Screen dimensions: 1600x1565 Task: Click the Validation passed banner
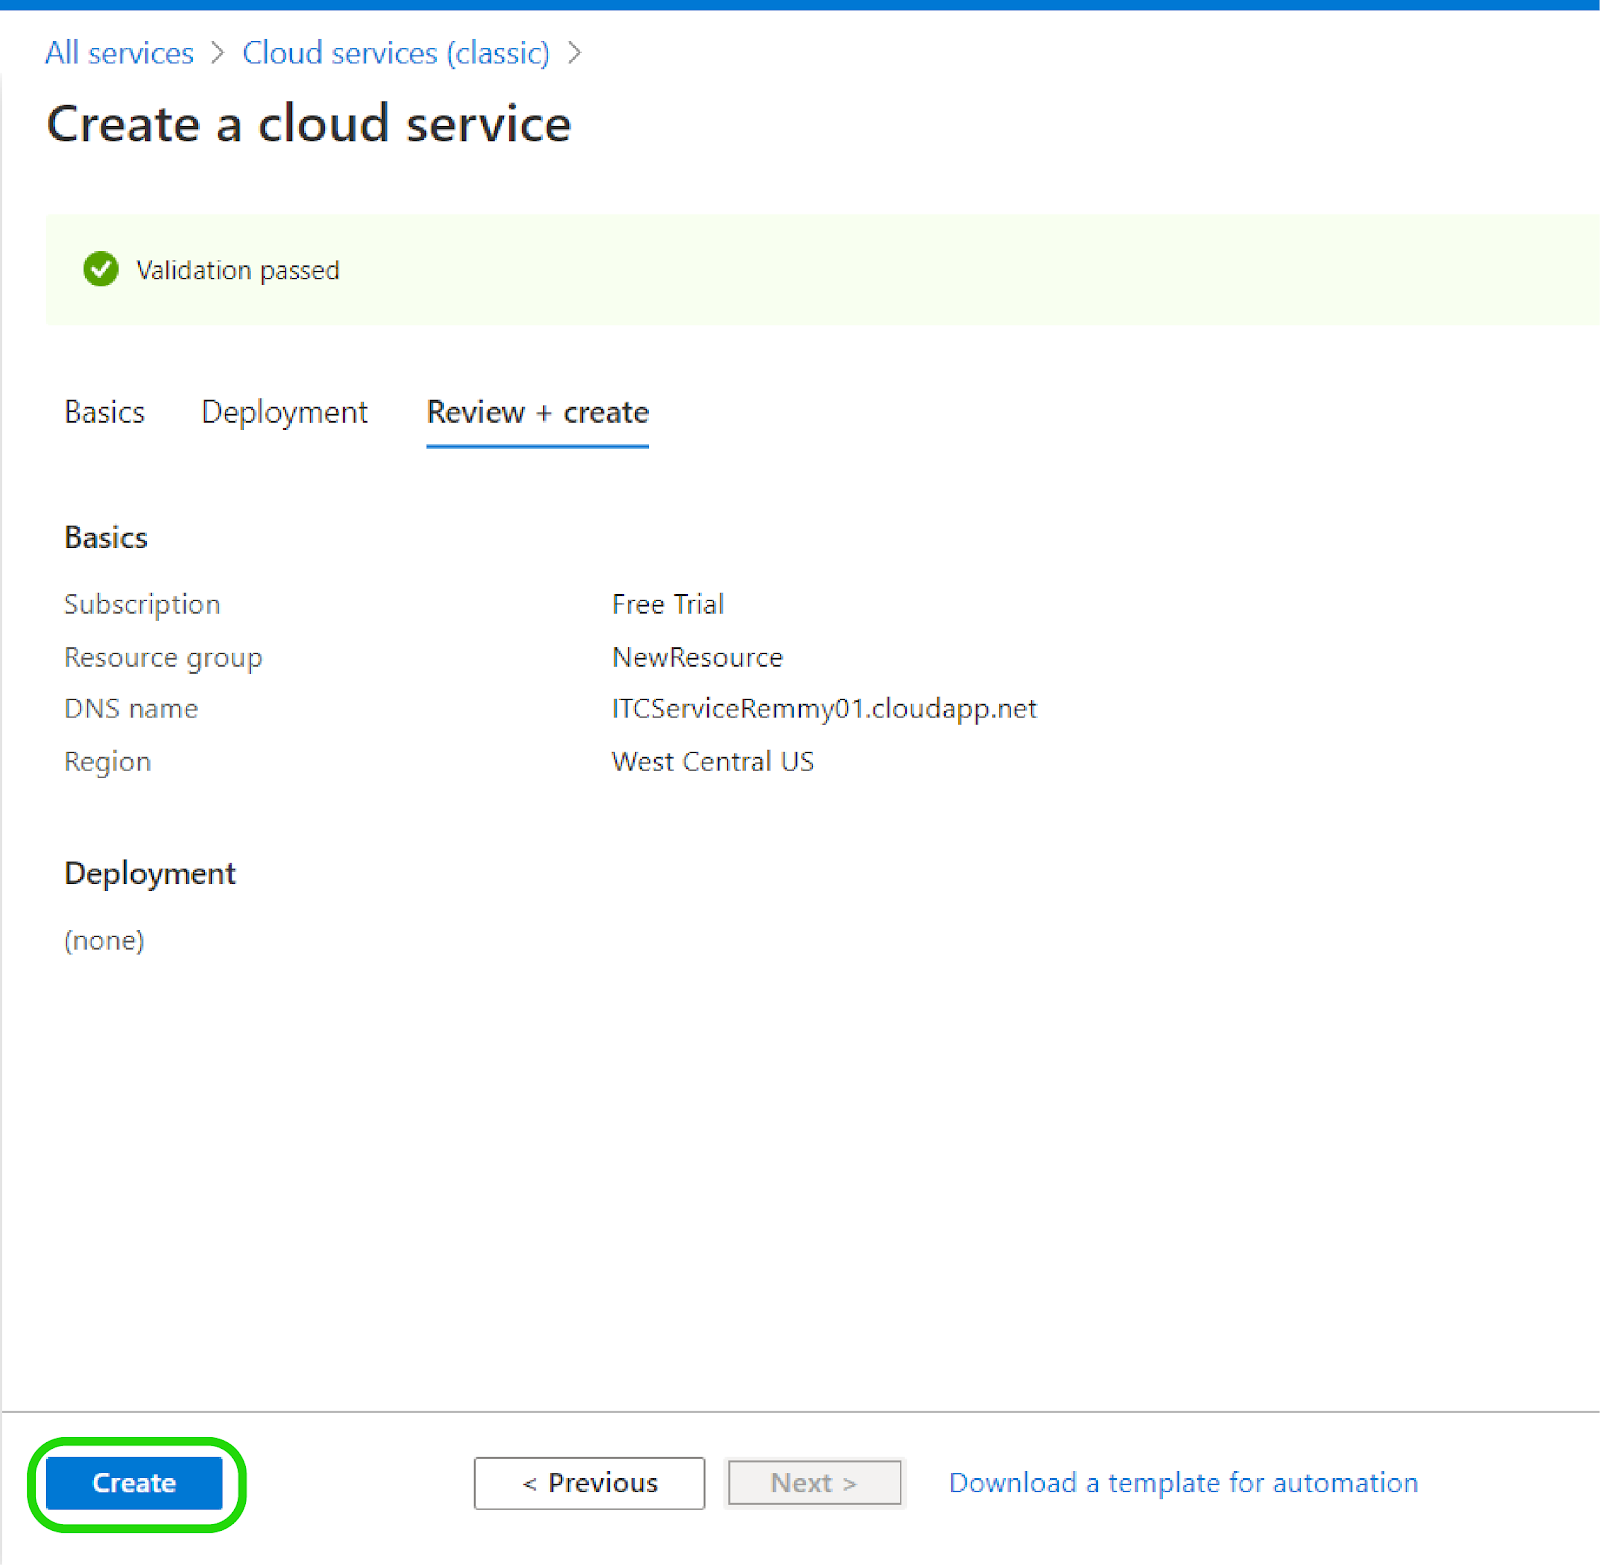pyautogui.click(x=800, y=270)
